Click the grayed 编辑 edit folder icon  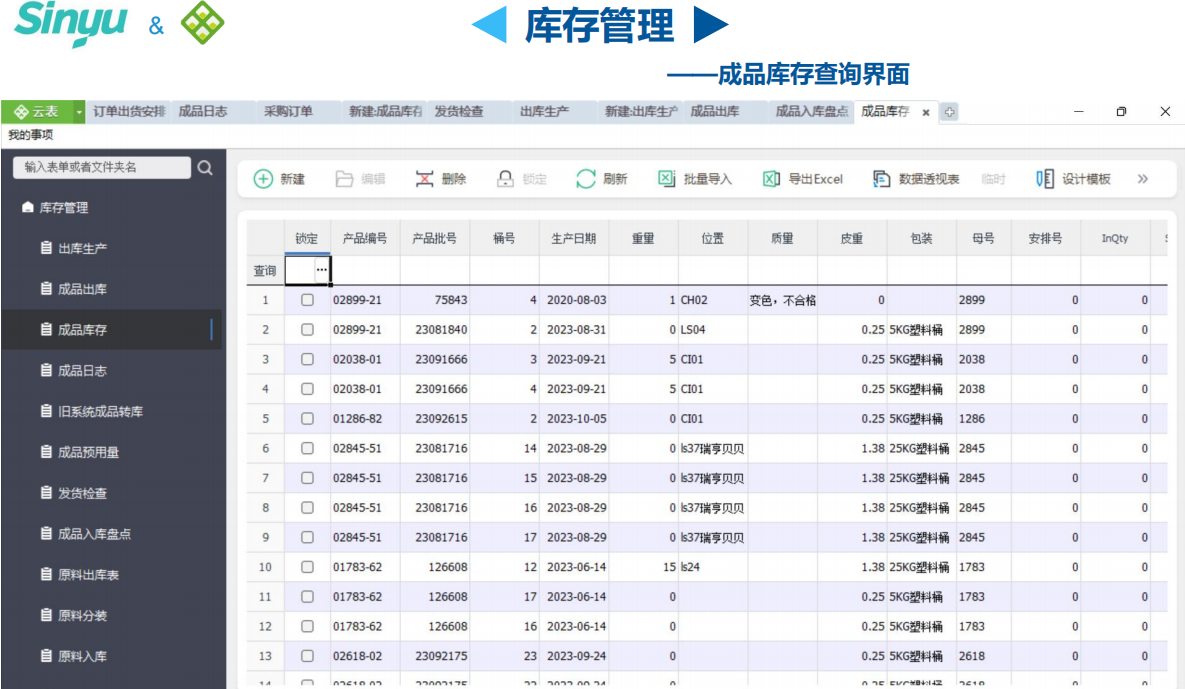pyautogui.click(x=344, y=179)
